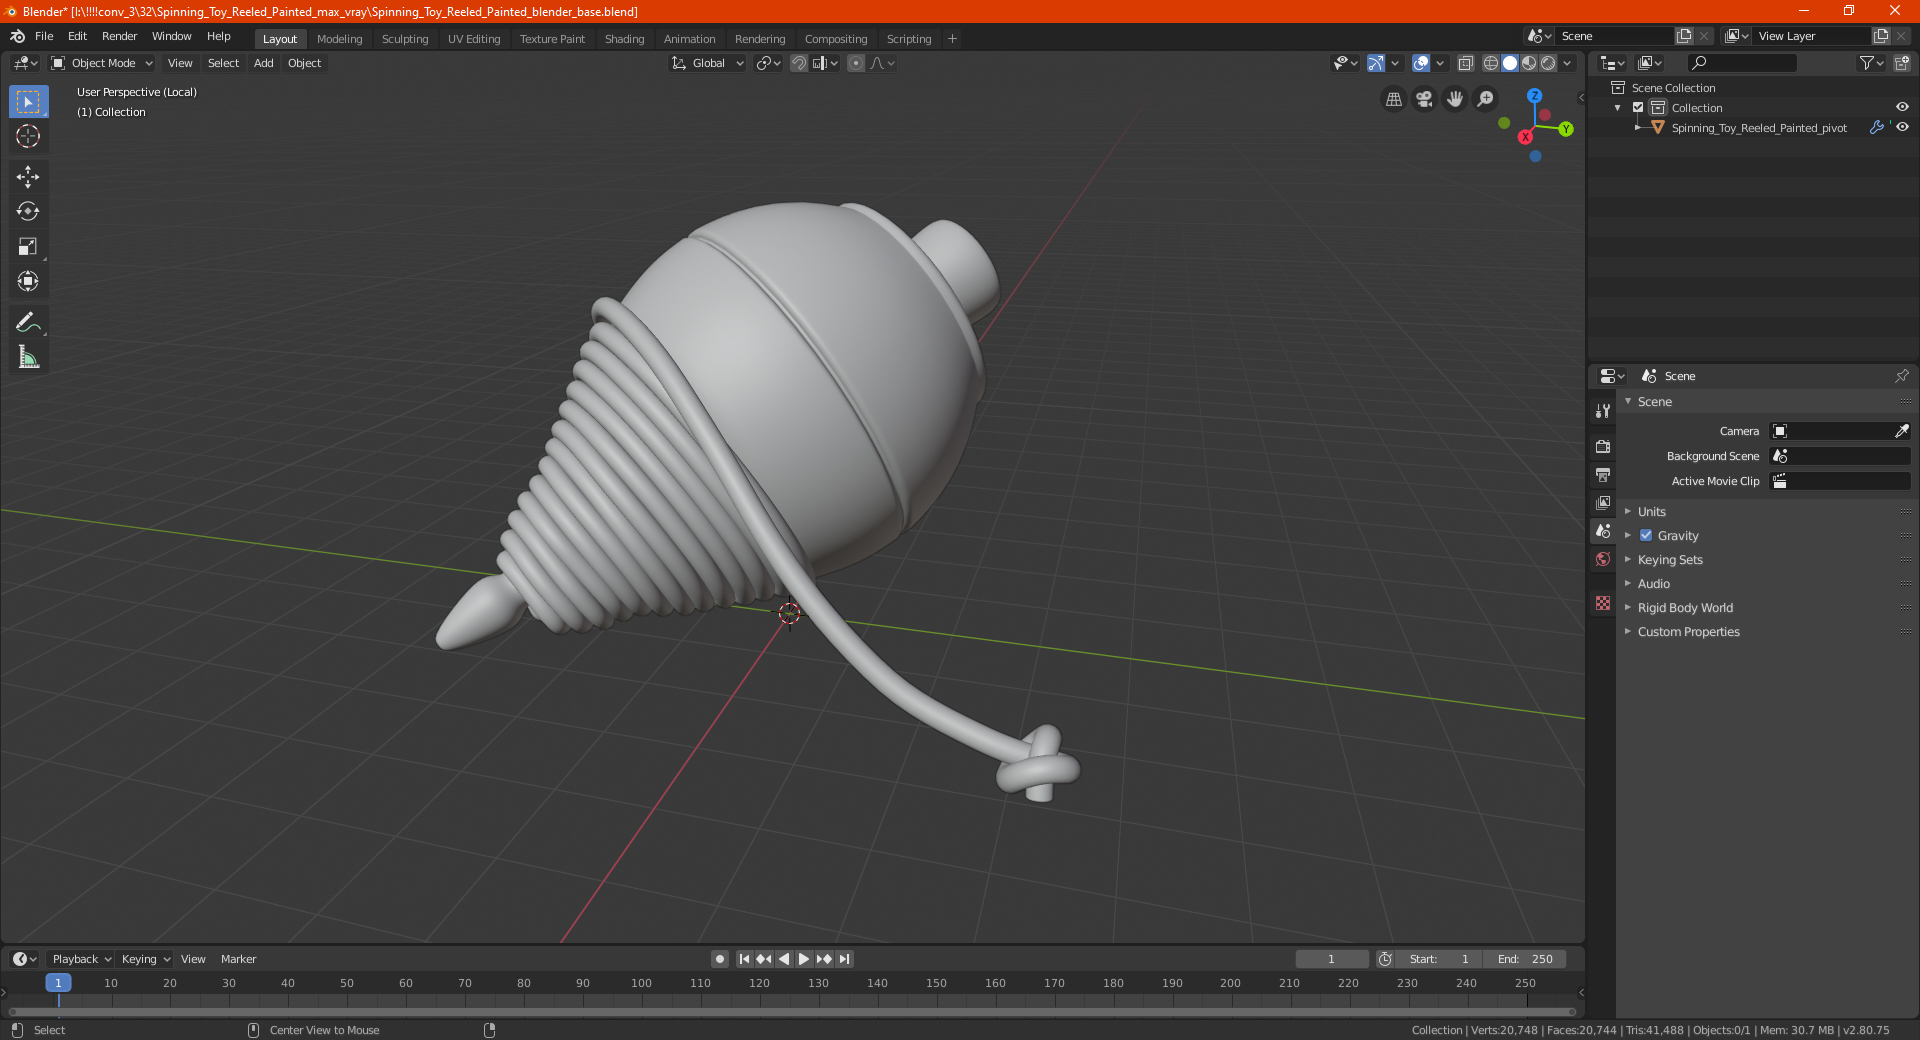1920x1040 pixels.
Task: Open the Keying dropdown in timeline
Action: tap(146, 958)
